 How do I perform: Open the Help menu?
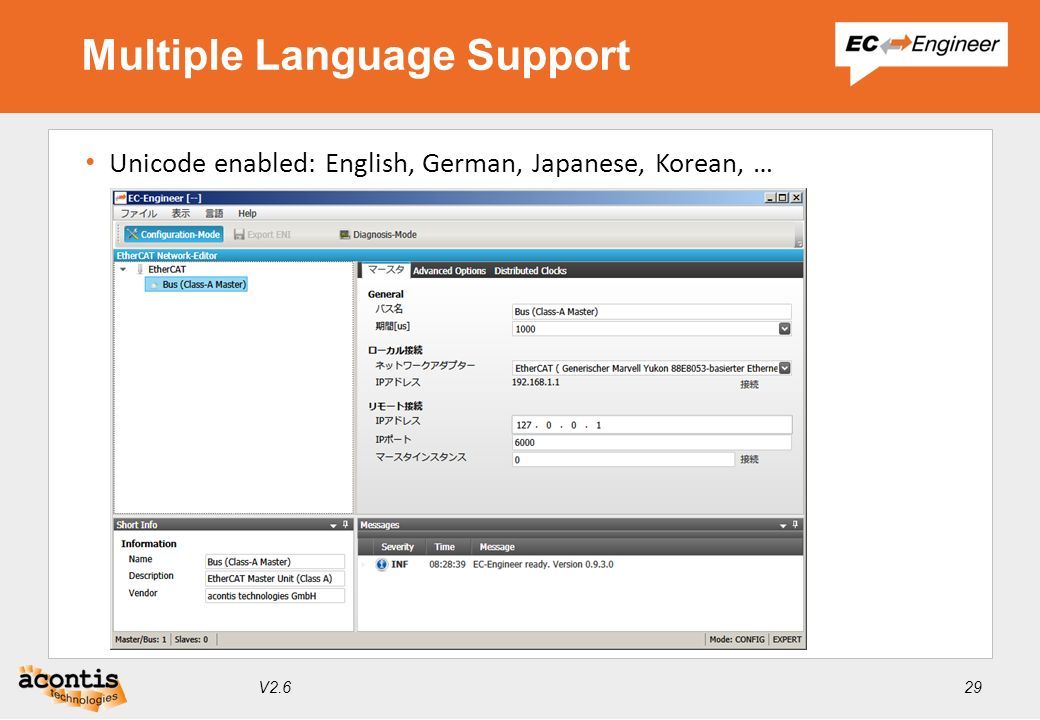[247, 213]
